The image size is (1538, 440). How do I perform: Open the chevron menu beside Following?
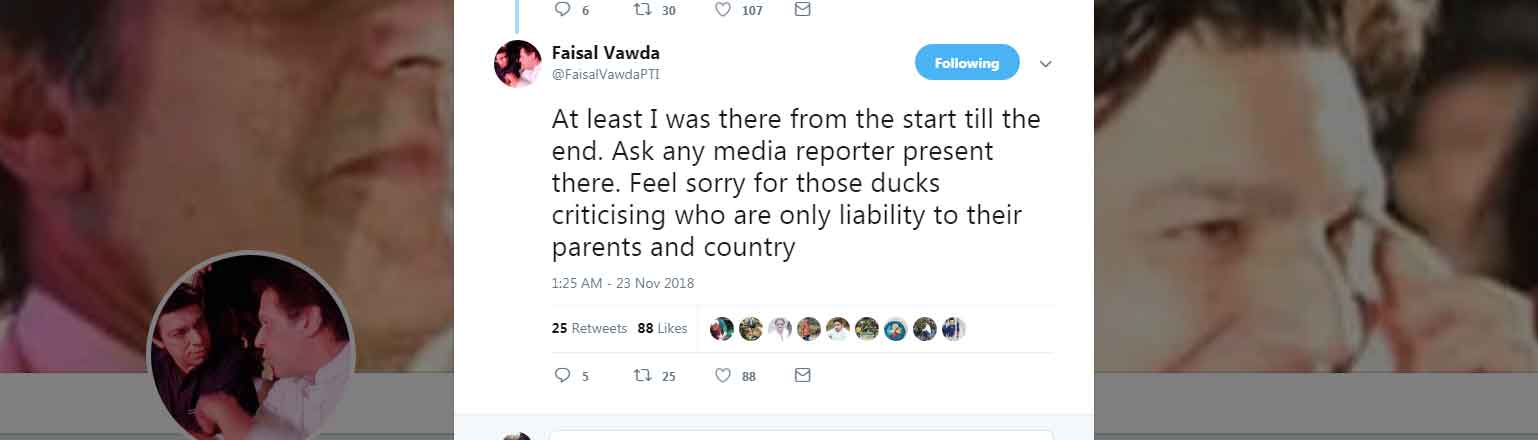1045,64
